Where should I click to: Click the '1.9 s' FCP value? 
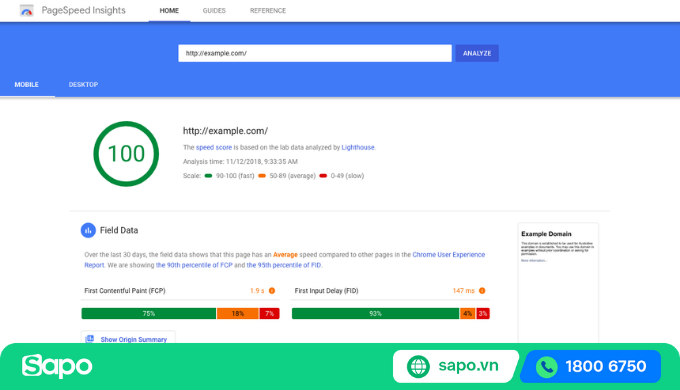click(257, 291)
